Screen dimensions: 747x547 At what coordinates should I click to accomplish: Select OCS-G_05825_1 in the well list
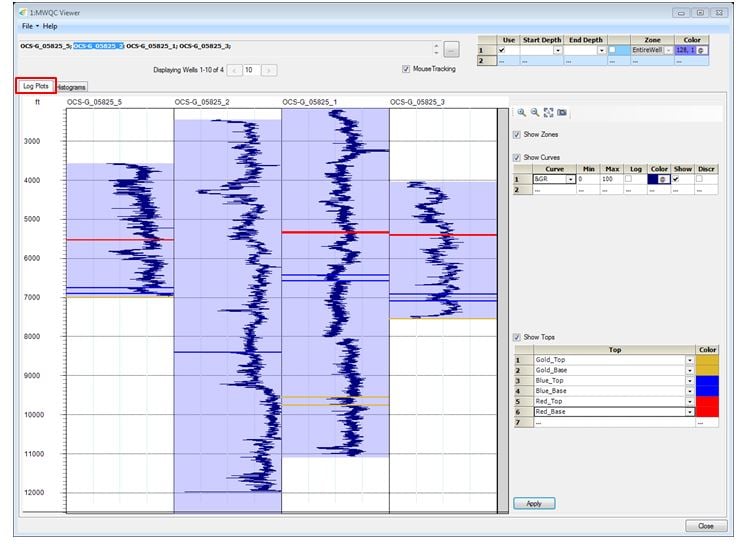151,46
